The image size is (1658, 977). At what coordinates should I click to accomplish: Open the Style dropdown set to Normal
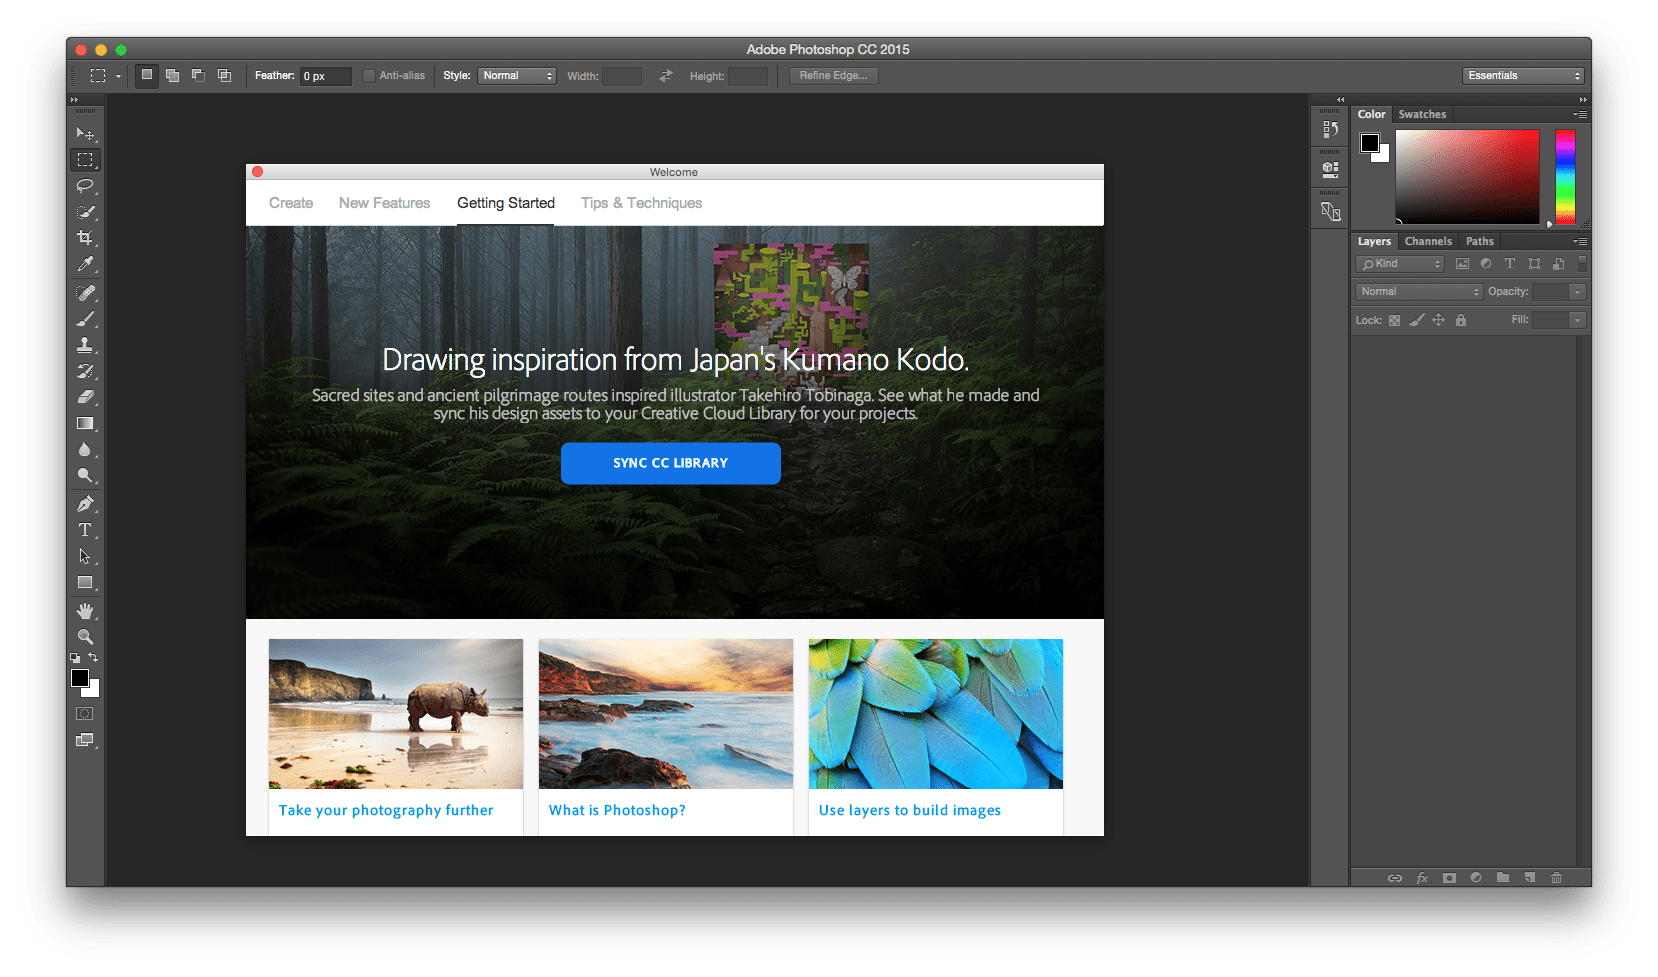[517, 76]
